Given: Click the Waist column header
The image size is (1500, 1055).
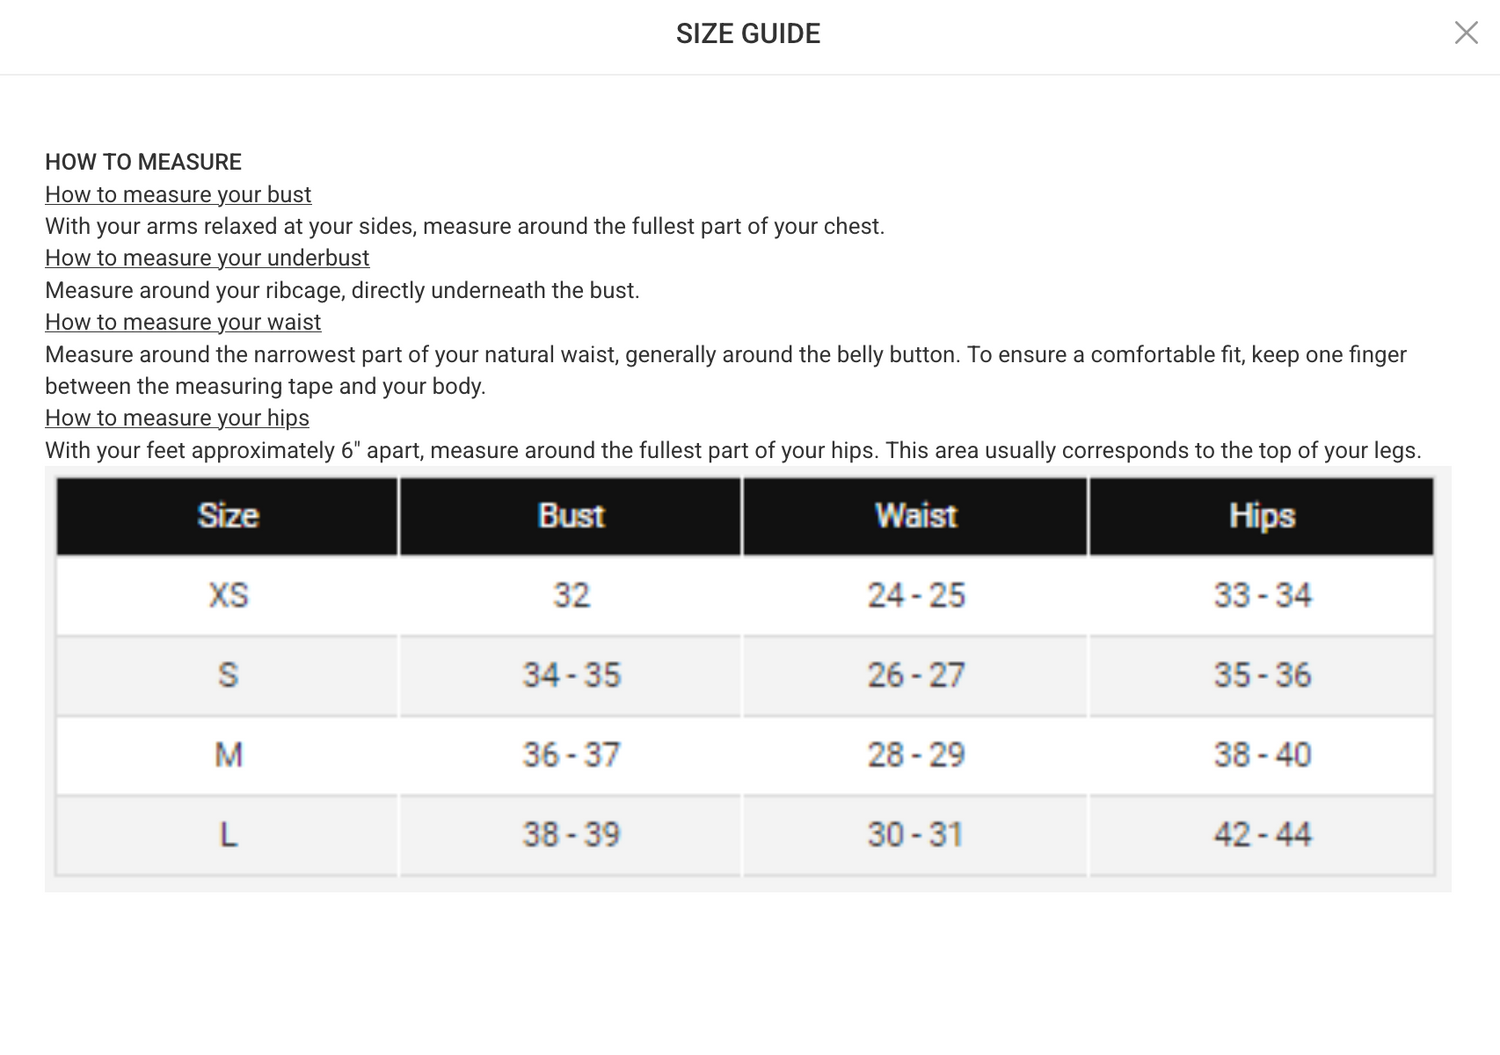Looking at the screenshot, I should click(916, 516).
